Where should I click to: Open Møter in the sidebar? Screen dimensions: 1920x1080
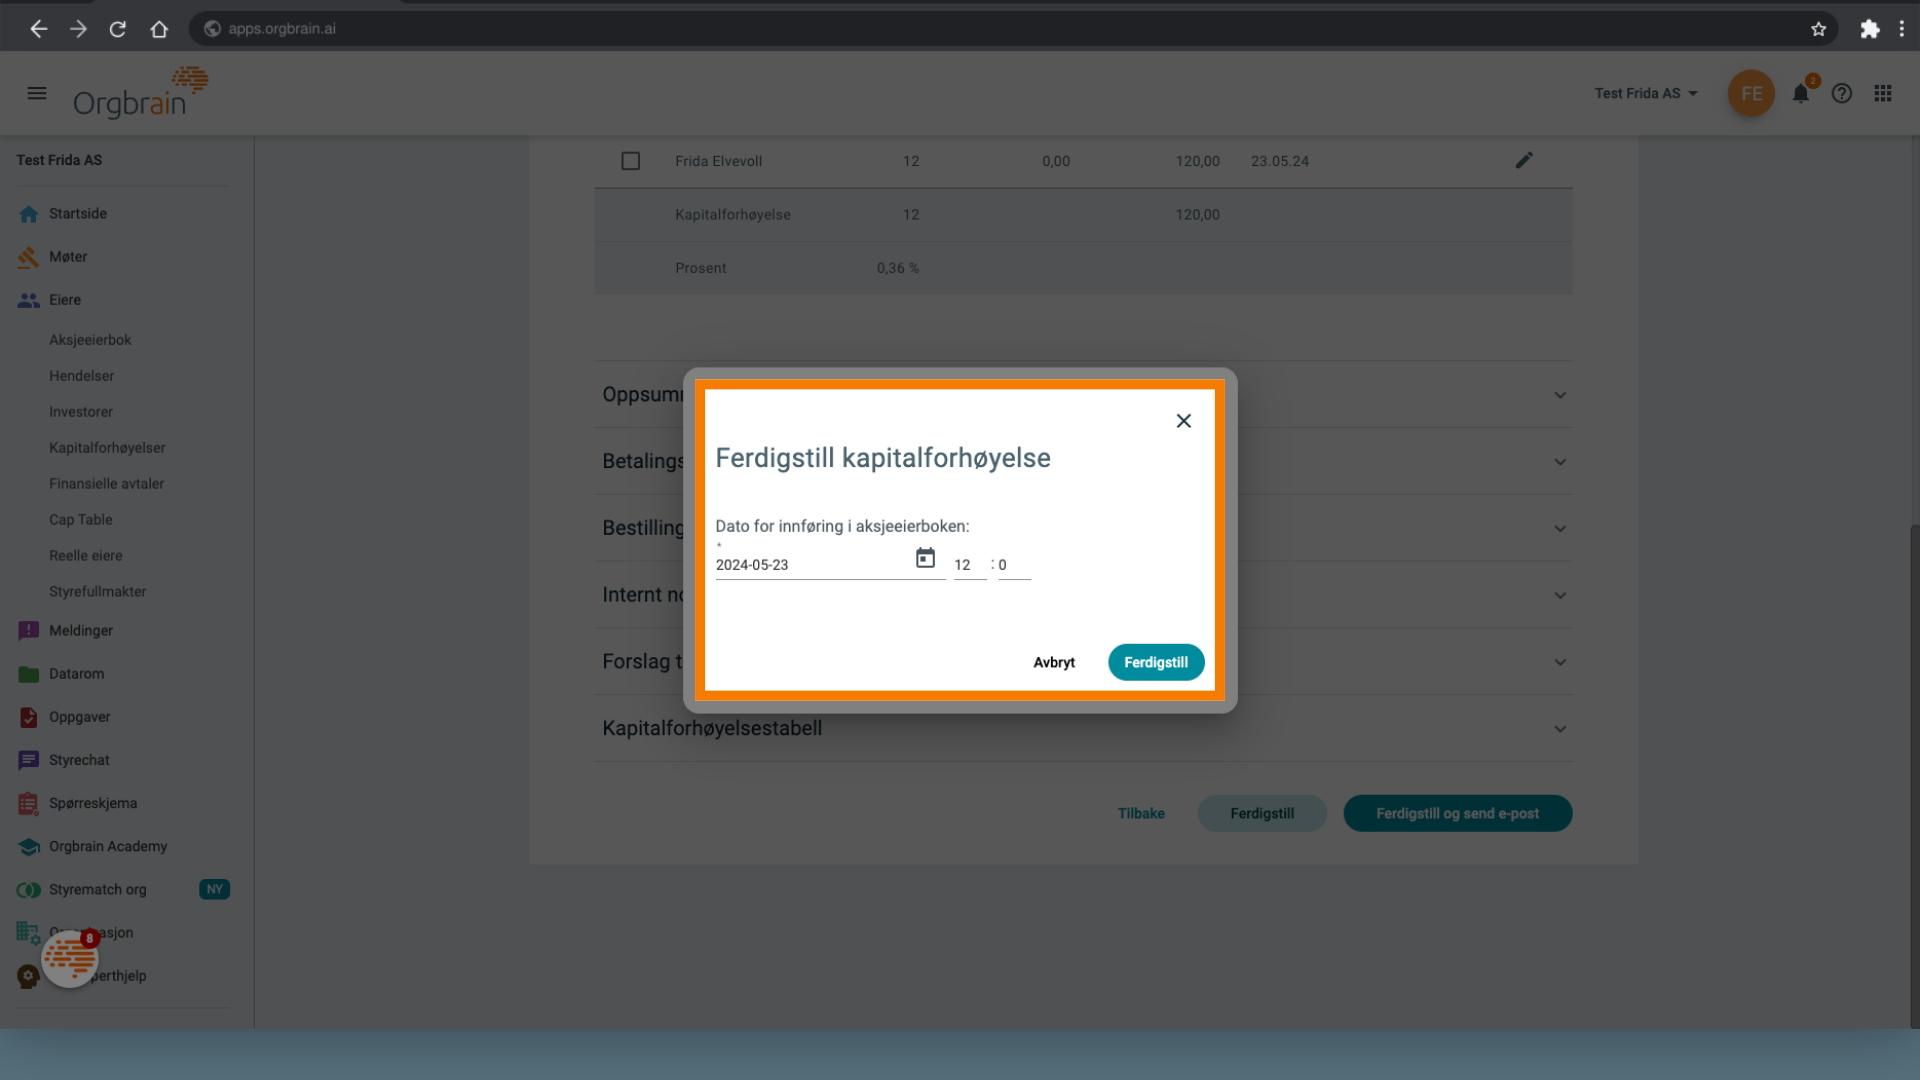[x=68, y=257]
